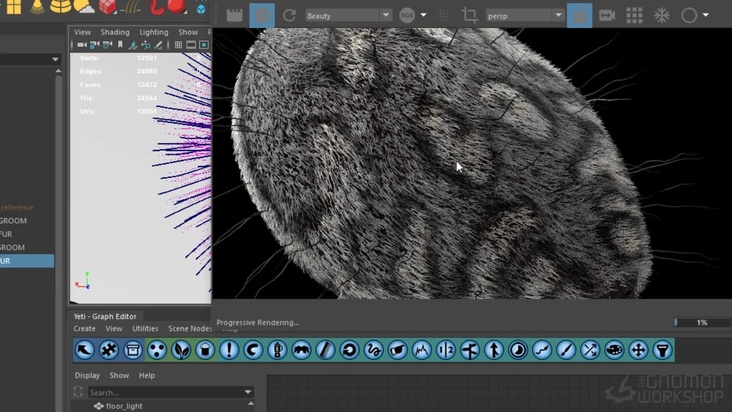
Task: Toggle the film gate icon in viewport toolbar
Action: click(191, 45)
